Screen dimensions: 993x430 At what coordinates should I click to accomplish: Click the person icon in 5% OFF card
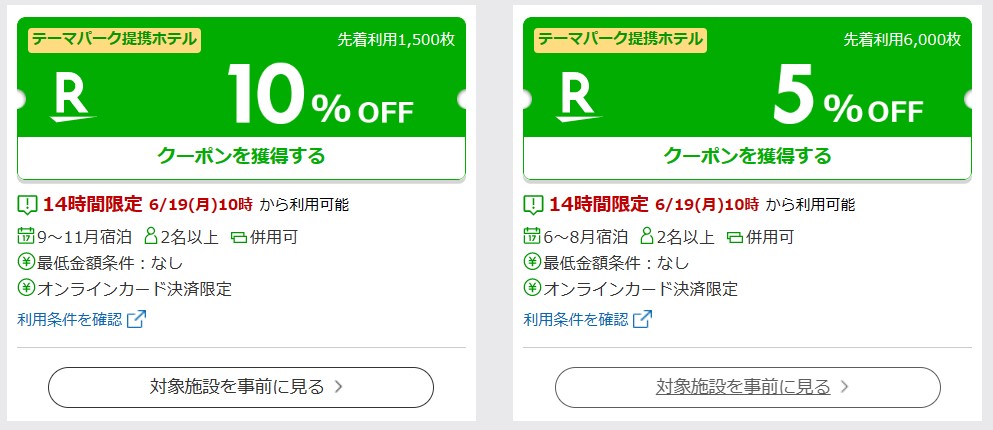[x=647, y=237]
